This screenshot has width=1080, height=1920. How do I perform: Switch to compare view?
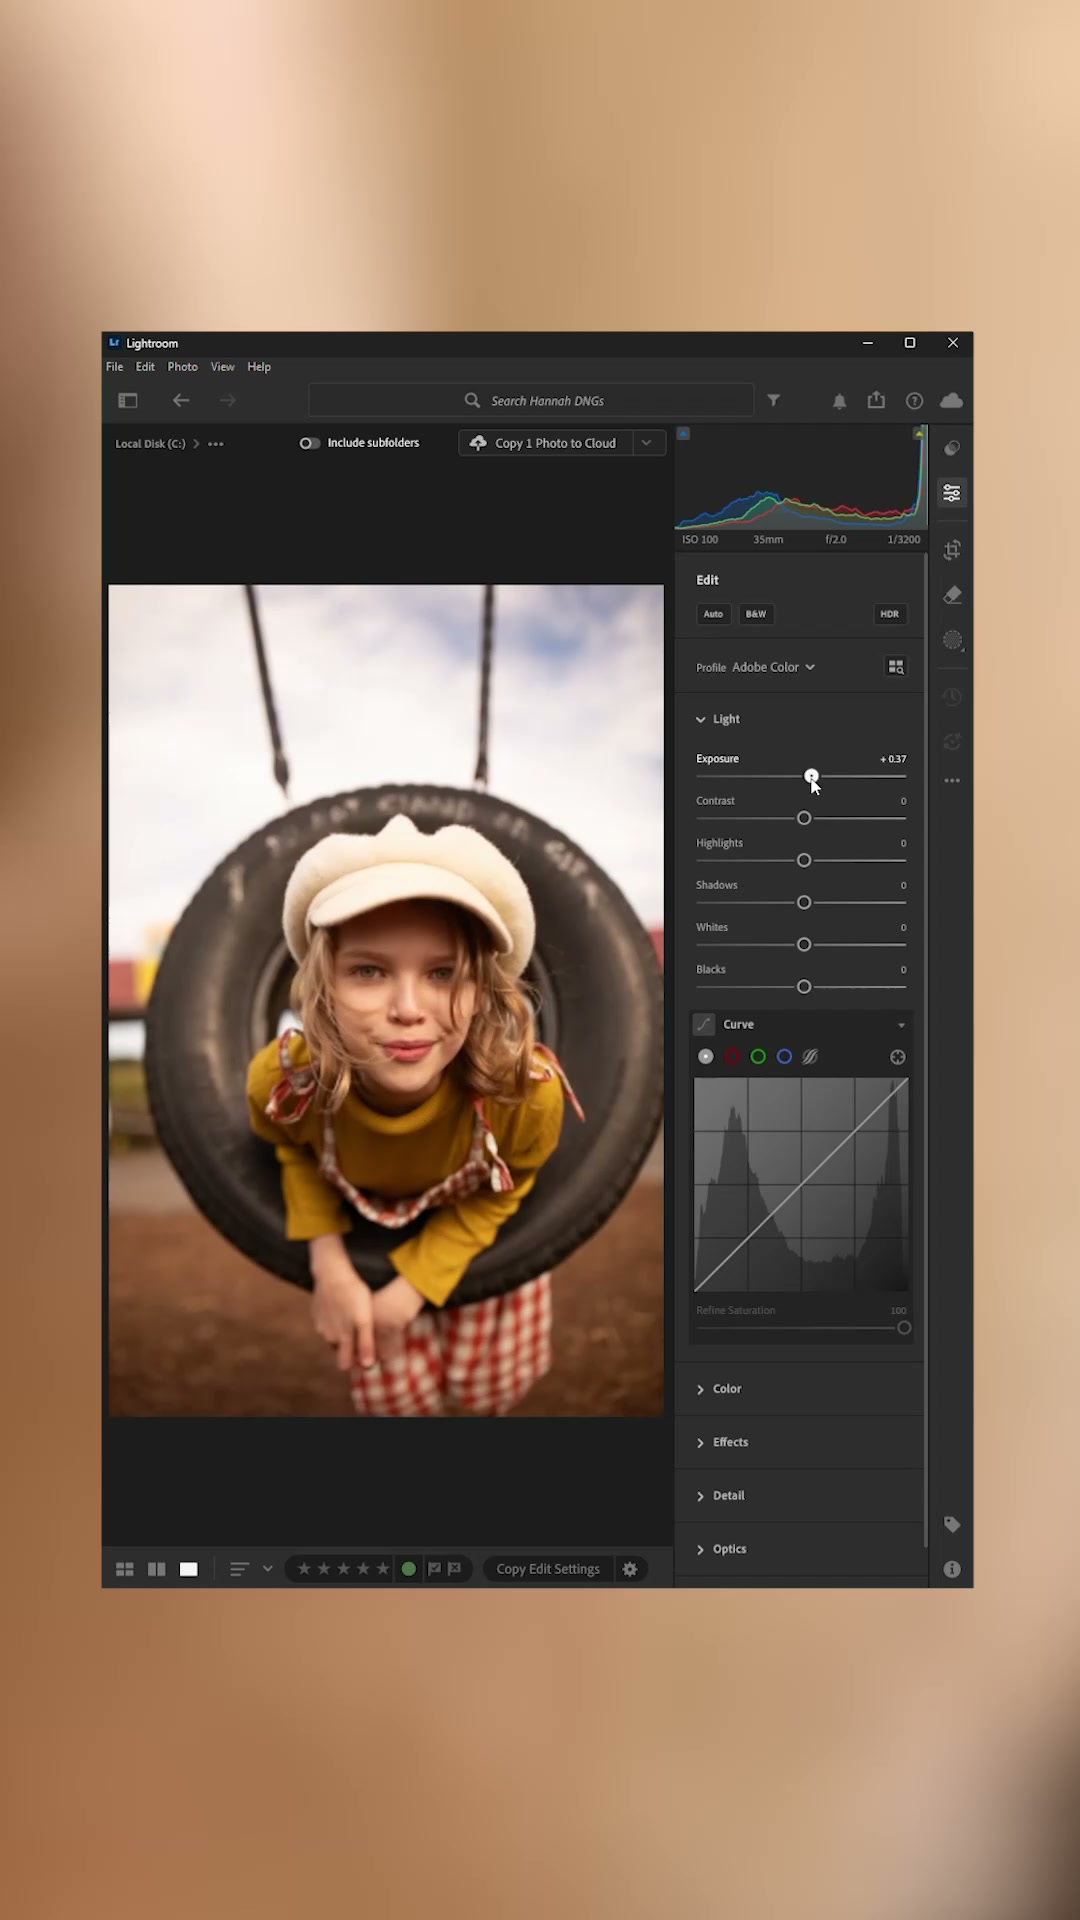[157, 1570]
